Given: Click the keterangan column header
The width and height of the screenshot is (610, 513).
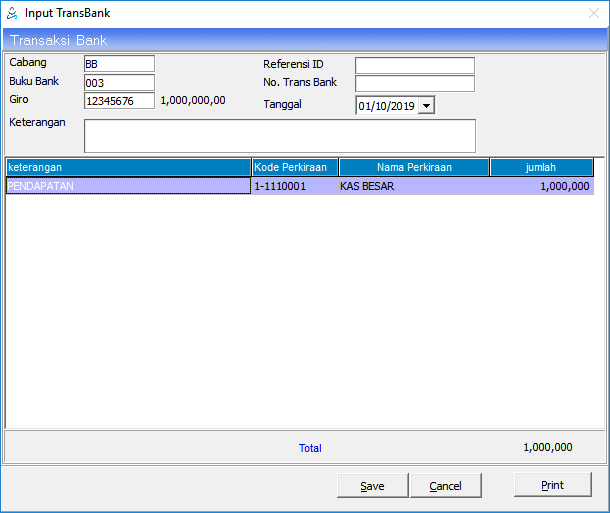Looking at the screenshot, I should pyautogui.click(x=128, y=168).
